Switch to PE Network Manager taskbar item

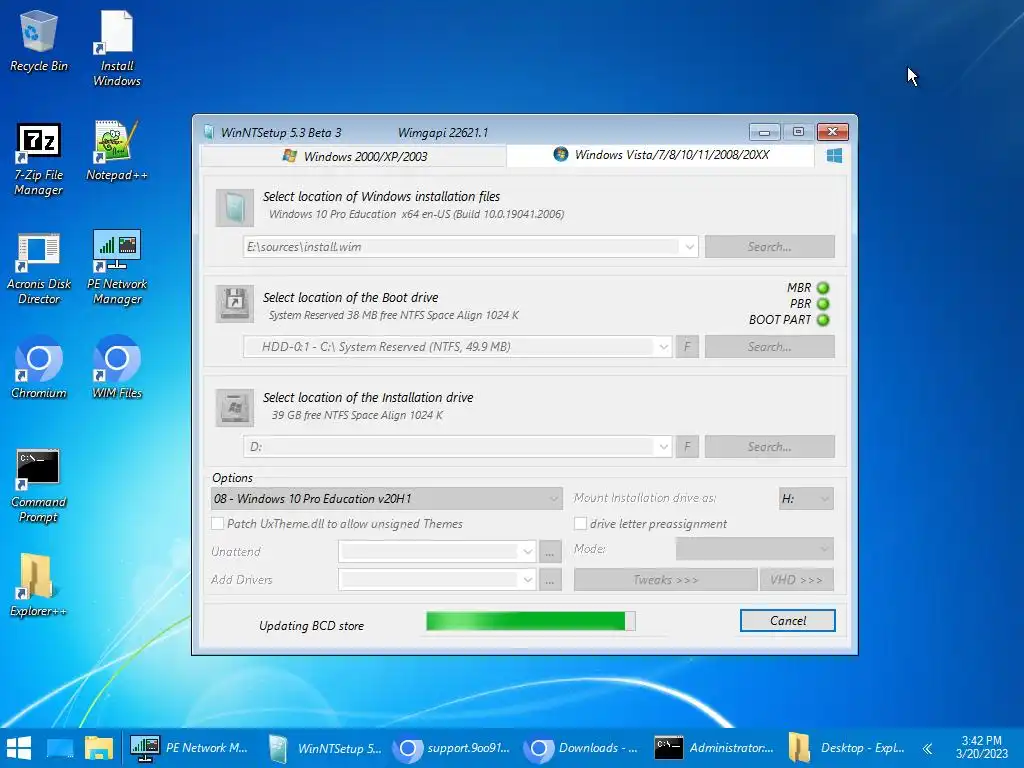click(189, 748)
